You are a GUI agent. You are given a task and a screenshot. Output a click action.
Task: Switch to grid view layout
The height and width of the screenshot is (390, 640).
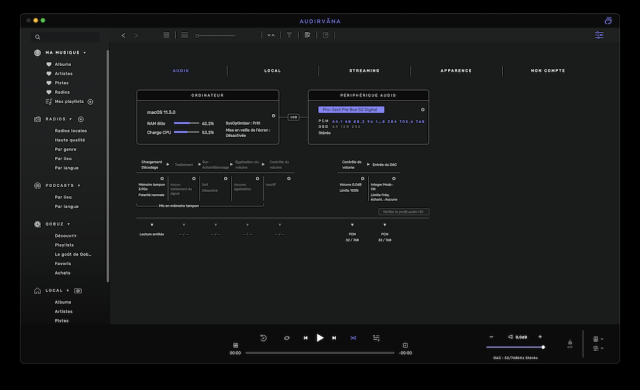[x=166, y=35]
